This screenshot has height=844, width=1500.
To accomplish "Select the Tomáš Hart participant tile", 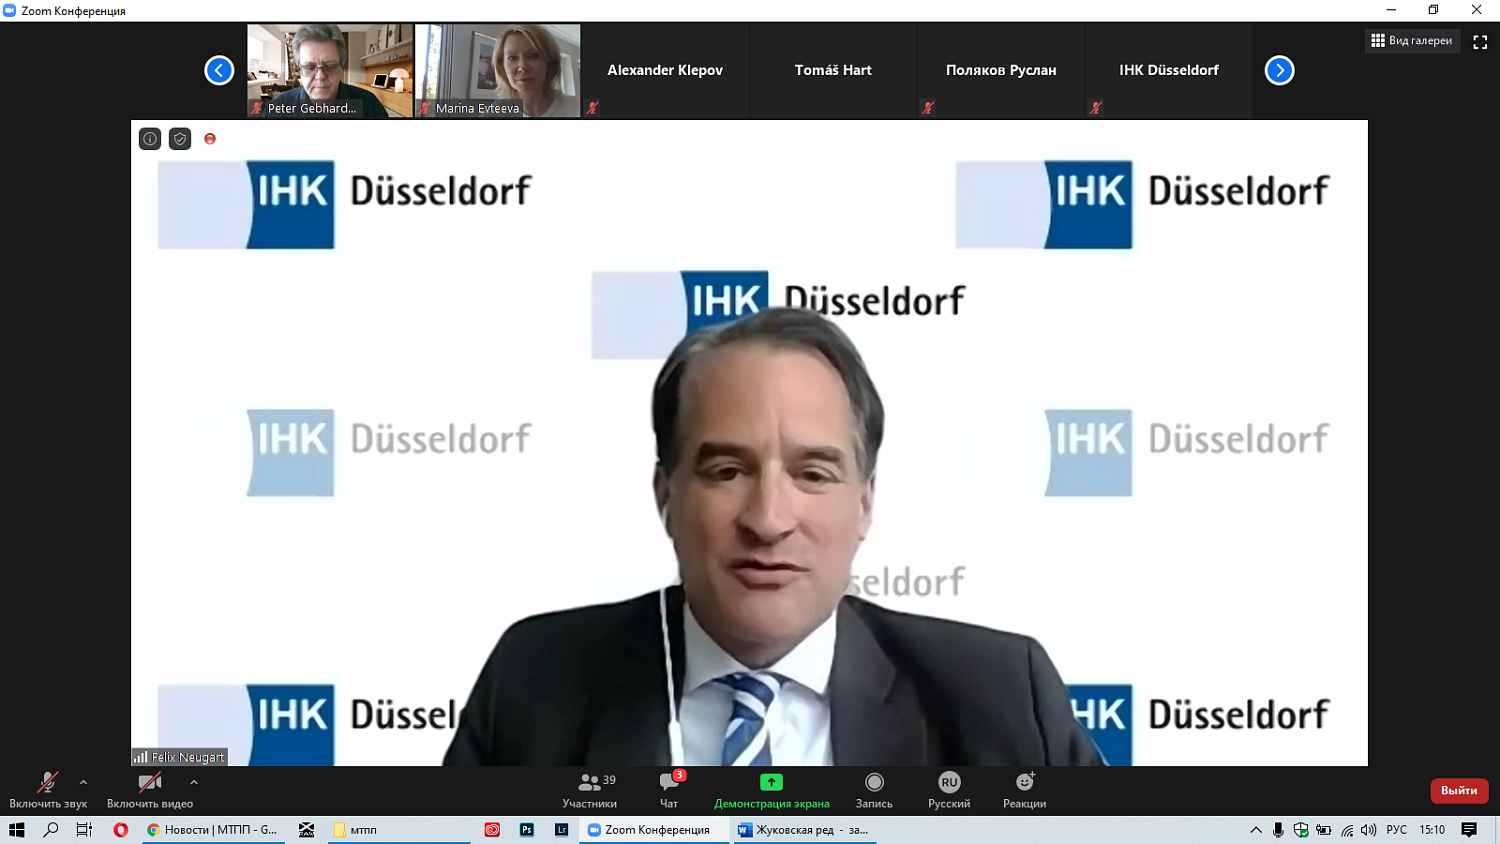I will (x=833, y=70).
